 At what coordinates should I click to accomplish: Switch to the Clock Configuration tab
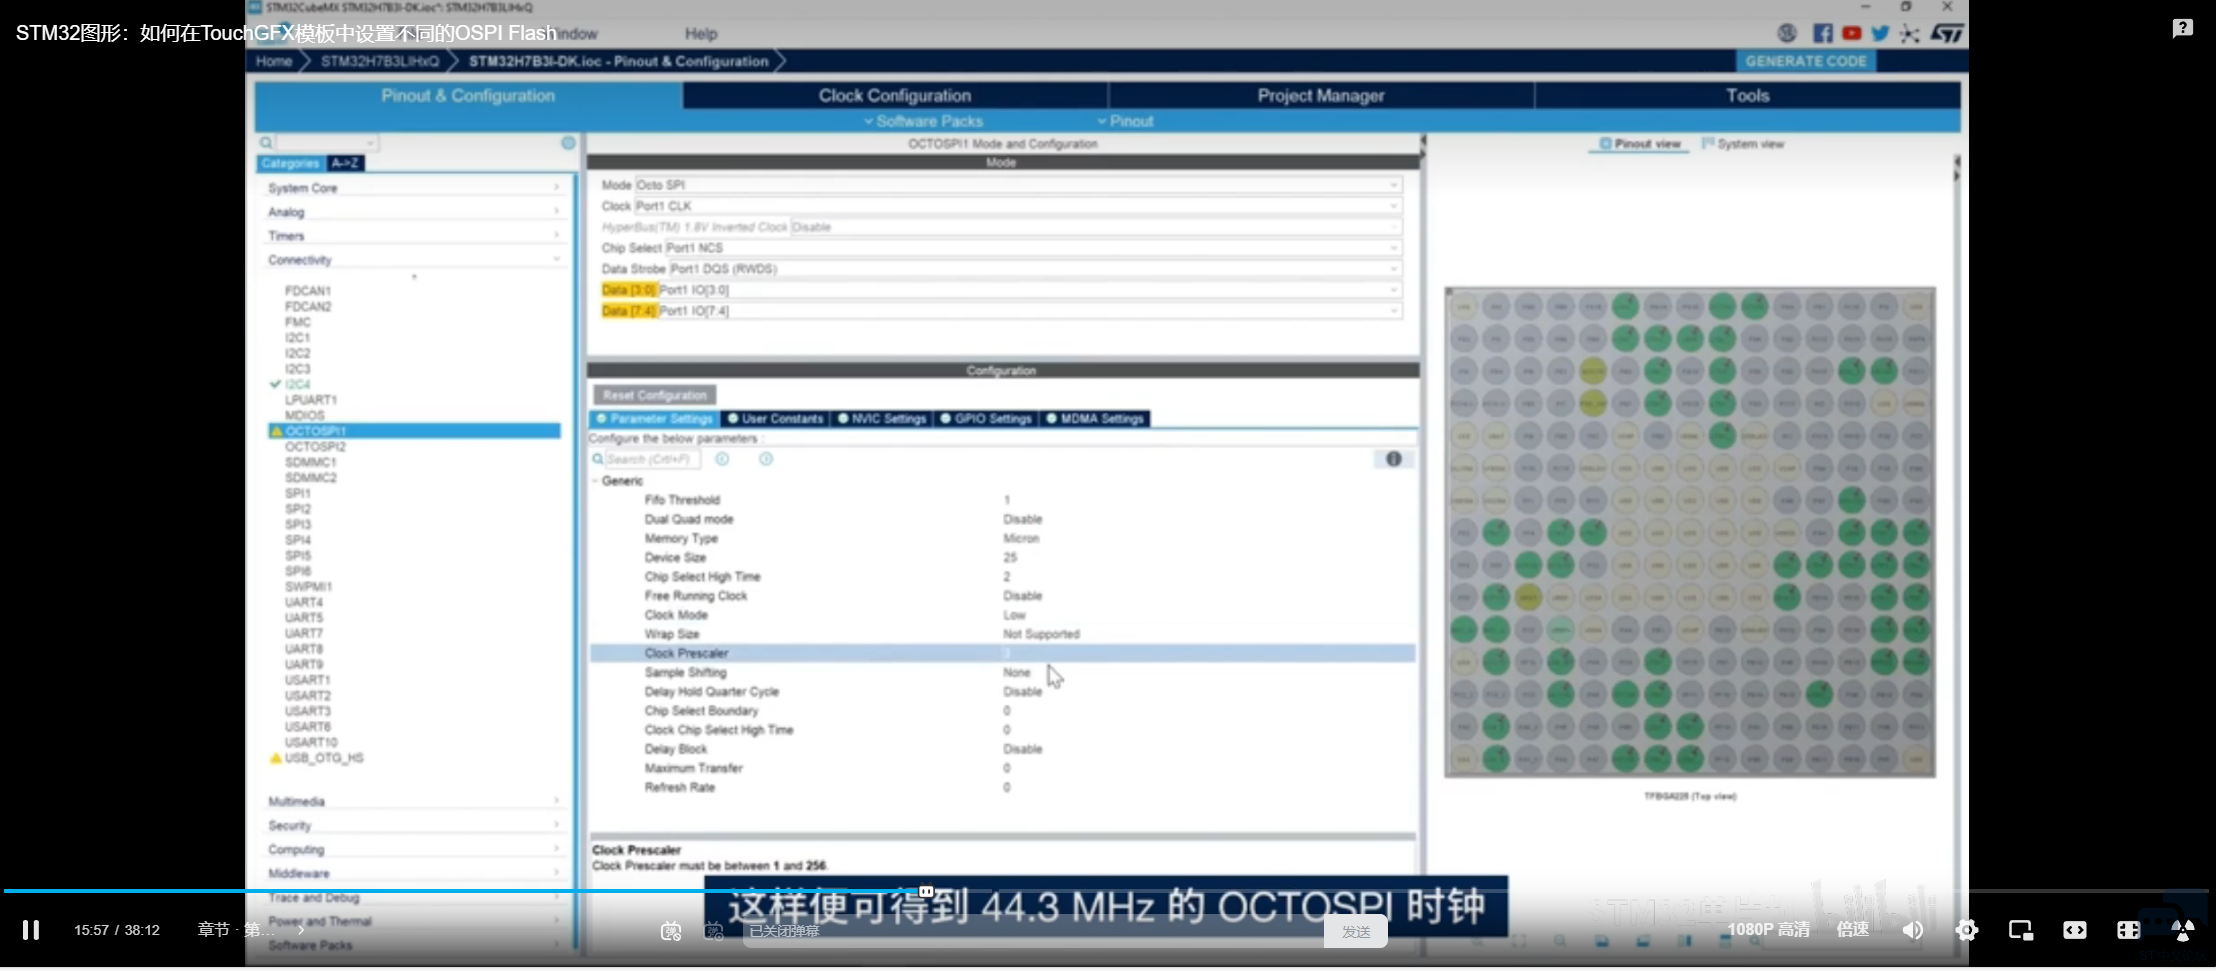[x=895, y=95]
